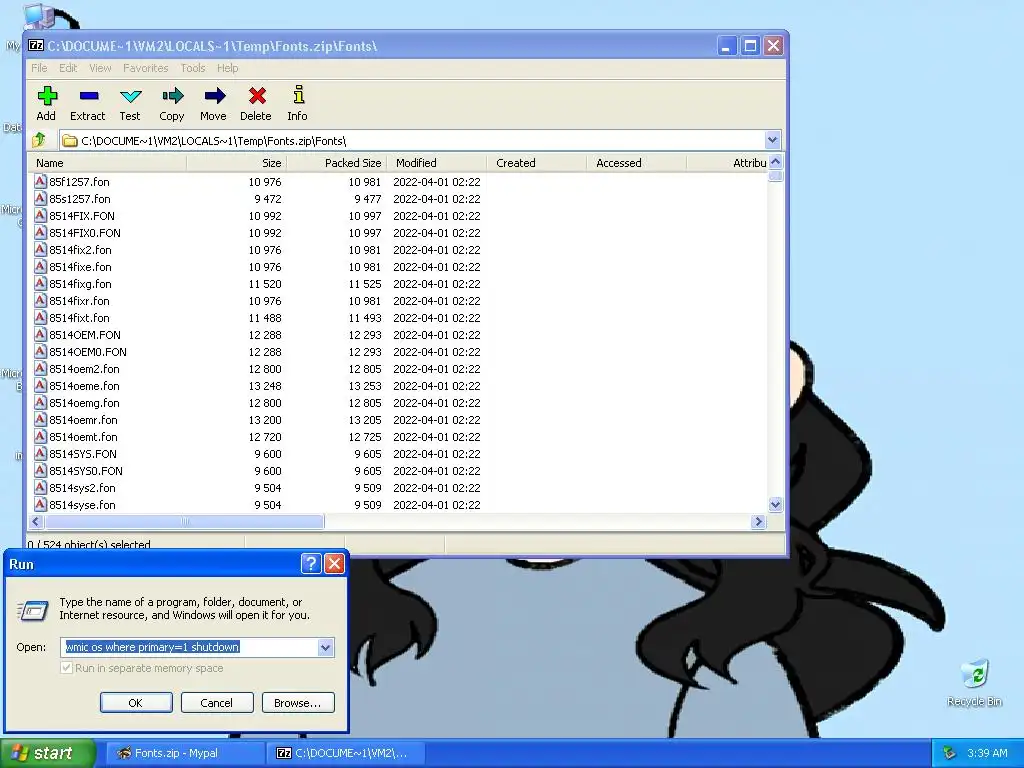Click the red Delete icon
The width and height of the screenshot is (1024, 768).
pos(256,97)
